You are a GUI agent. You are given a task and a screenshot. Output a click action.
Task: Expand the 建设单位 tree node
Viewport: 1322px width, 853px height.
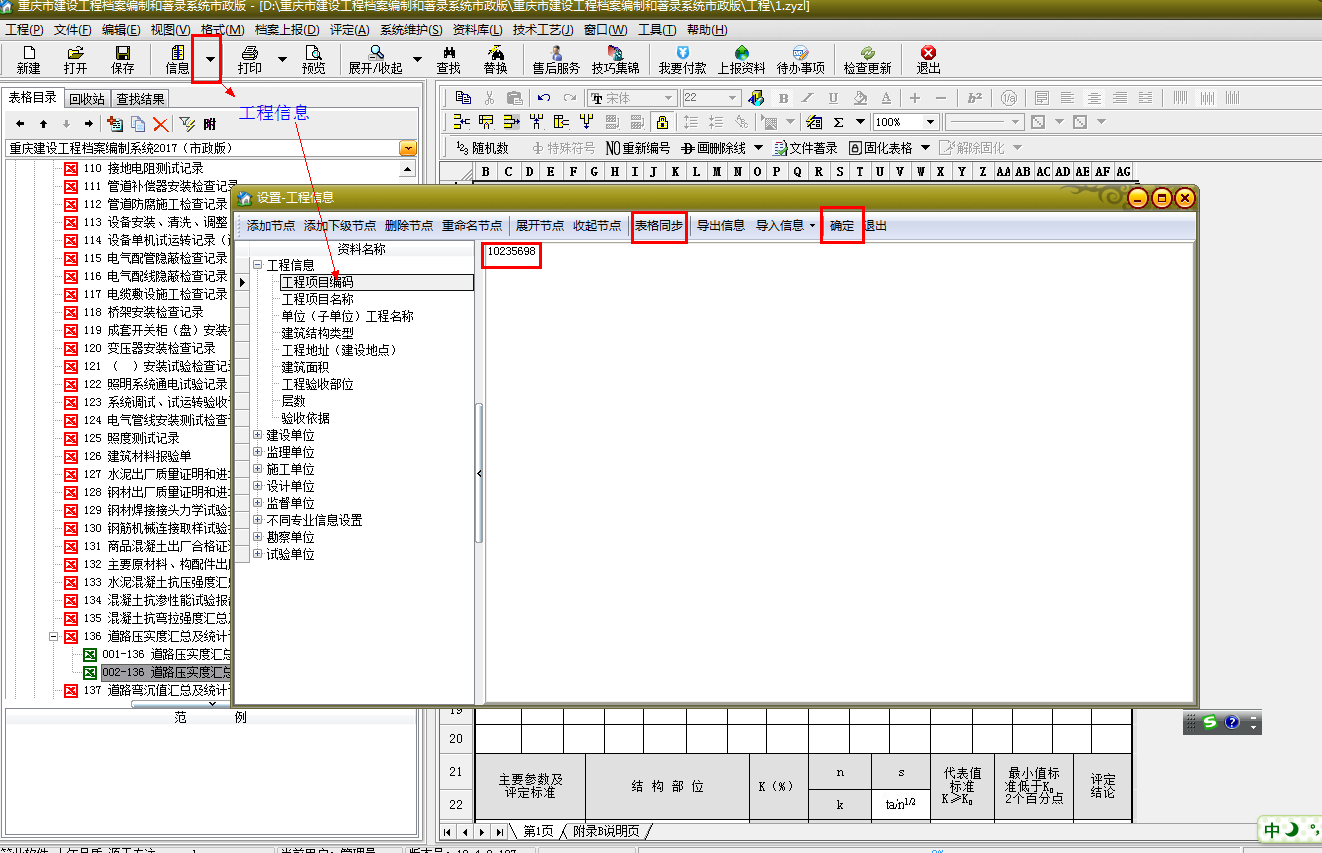258,436
